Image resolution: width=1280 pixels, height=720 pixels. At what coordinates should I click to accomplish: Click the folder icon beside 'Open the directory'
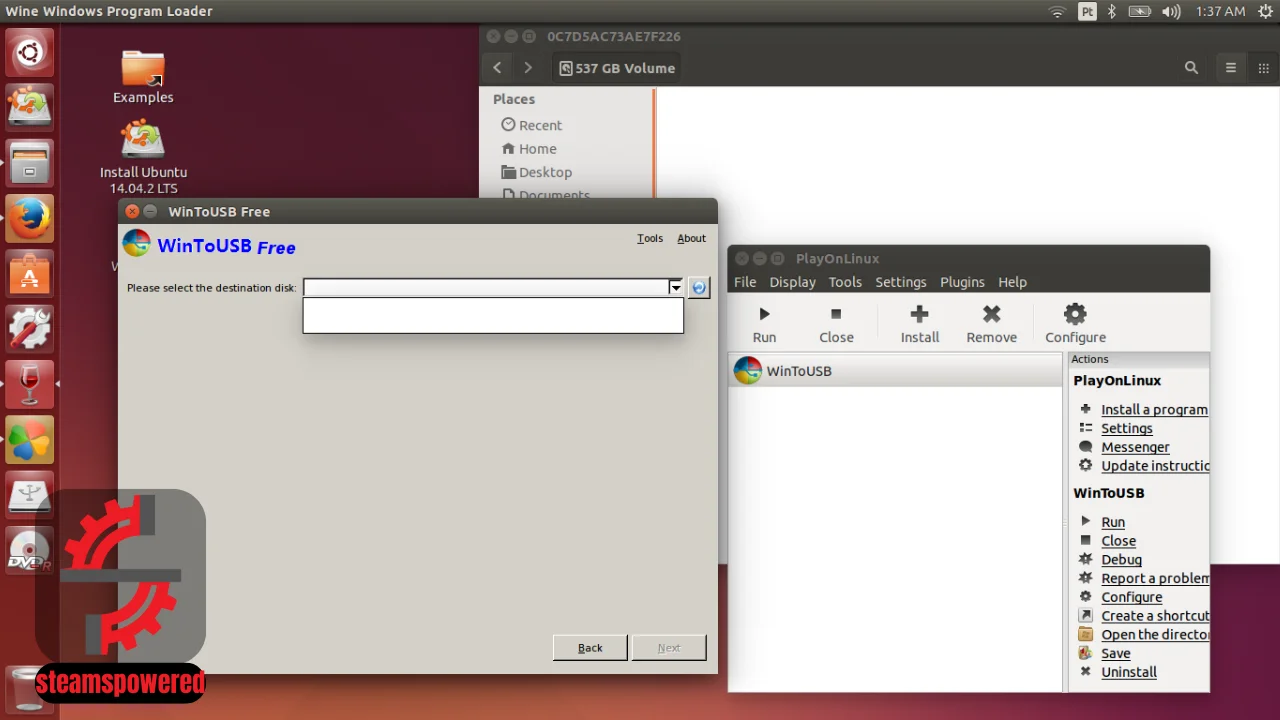pos(1086,634)
